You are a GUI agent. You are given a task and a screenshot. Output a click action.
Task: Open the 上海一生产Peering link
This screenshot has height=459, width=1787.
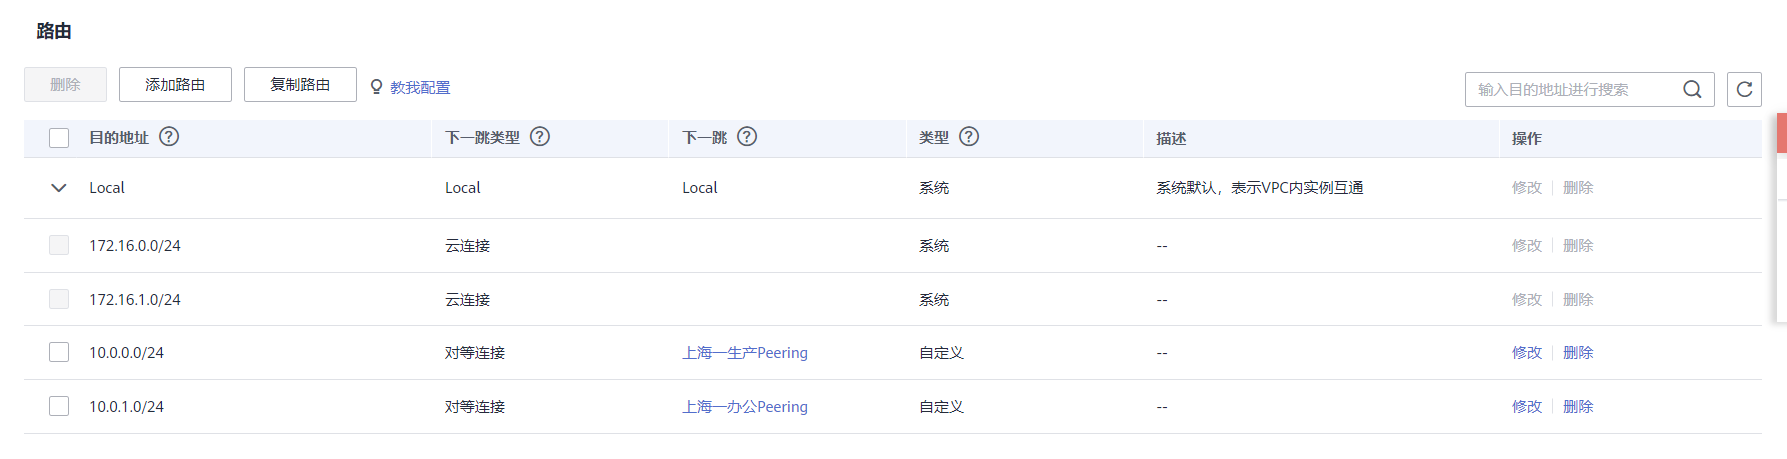(745, 353)
